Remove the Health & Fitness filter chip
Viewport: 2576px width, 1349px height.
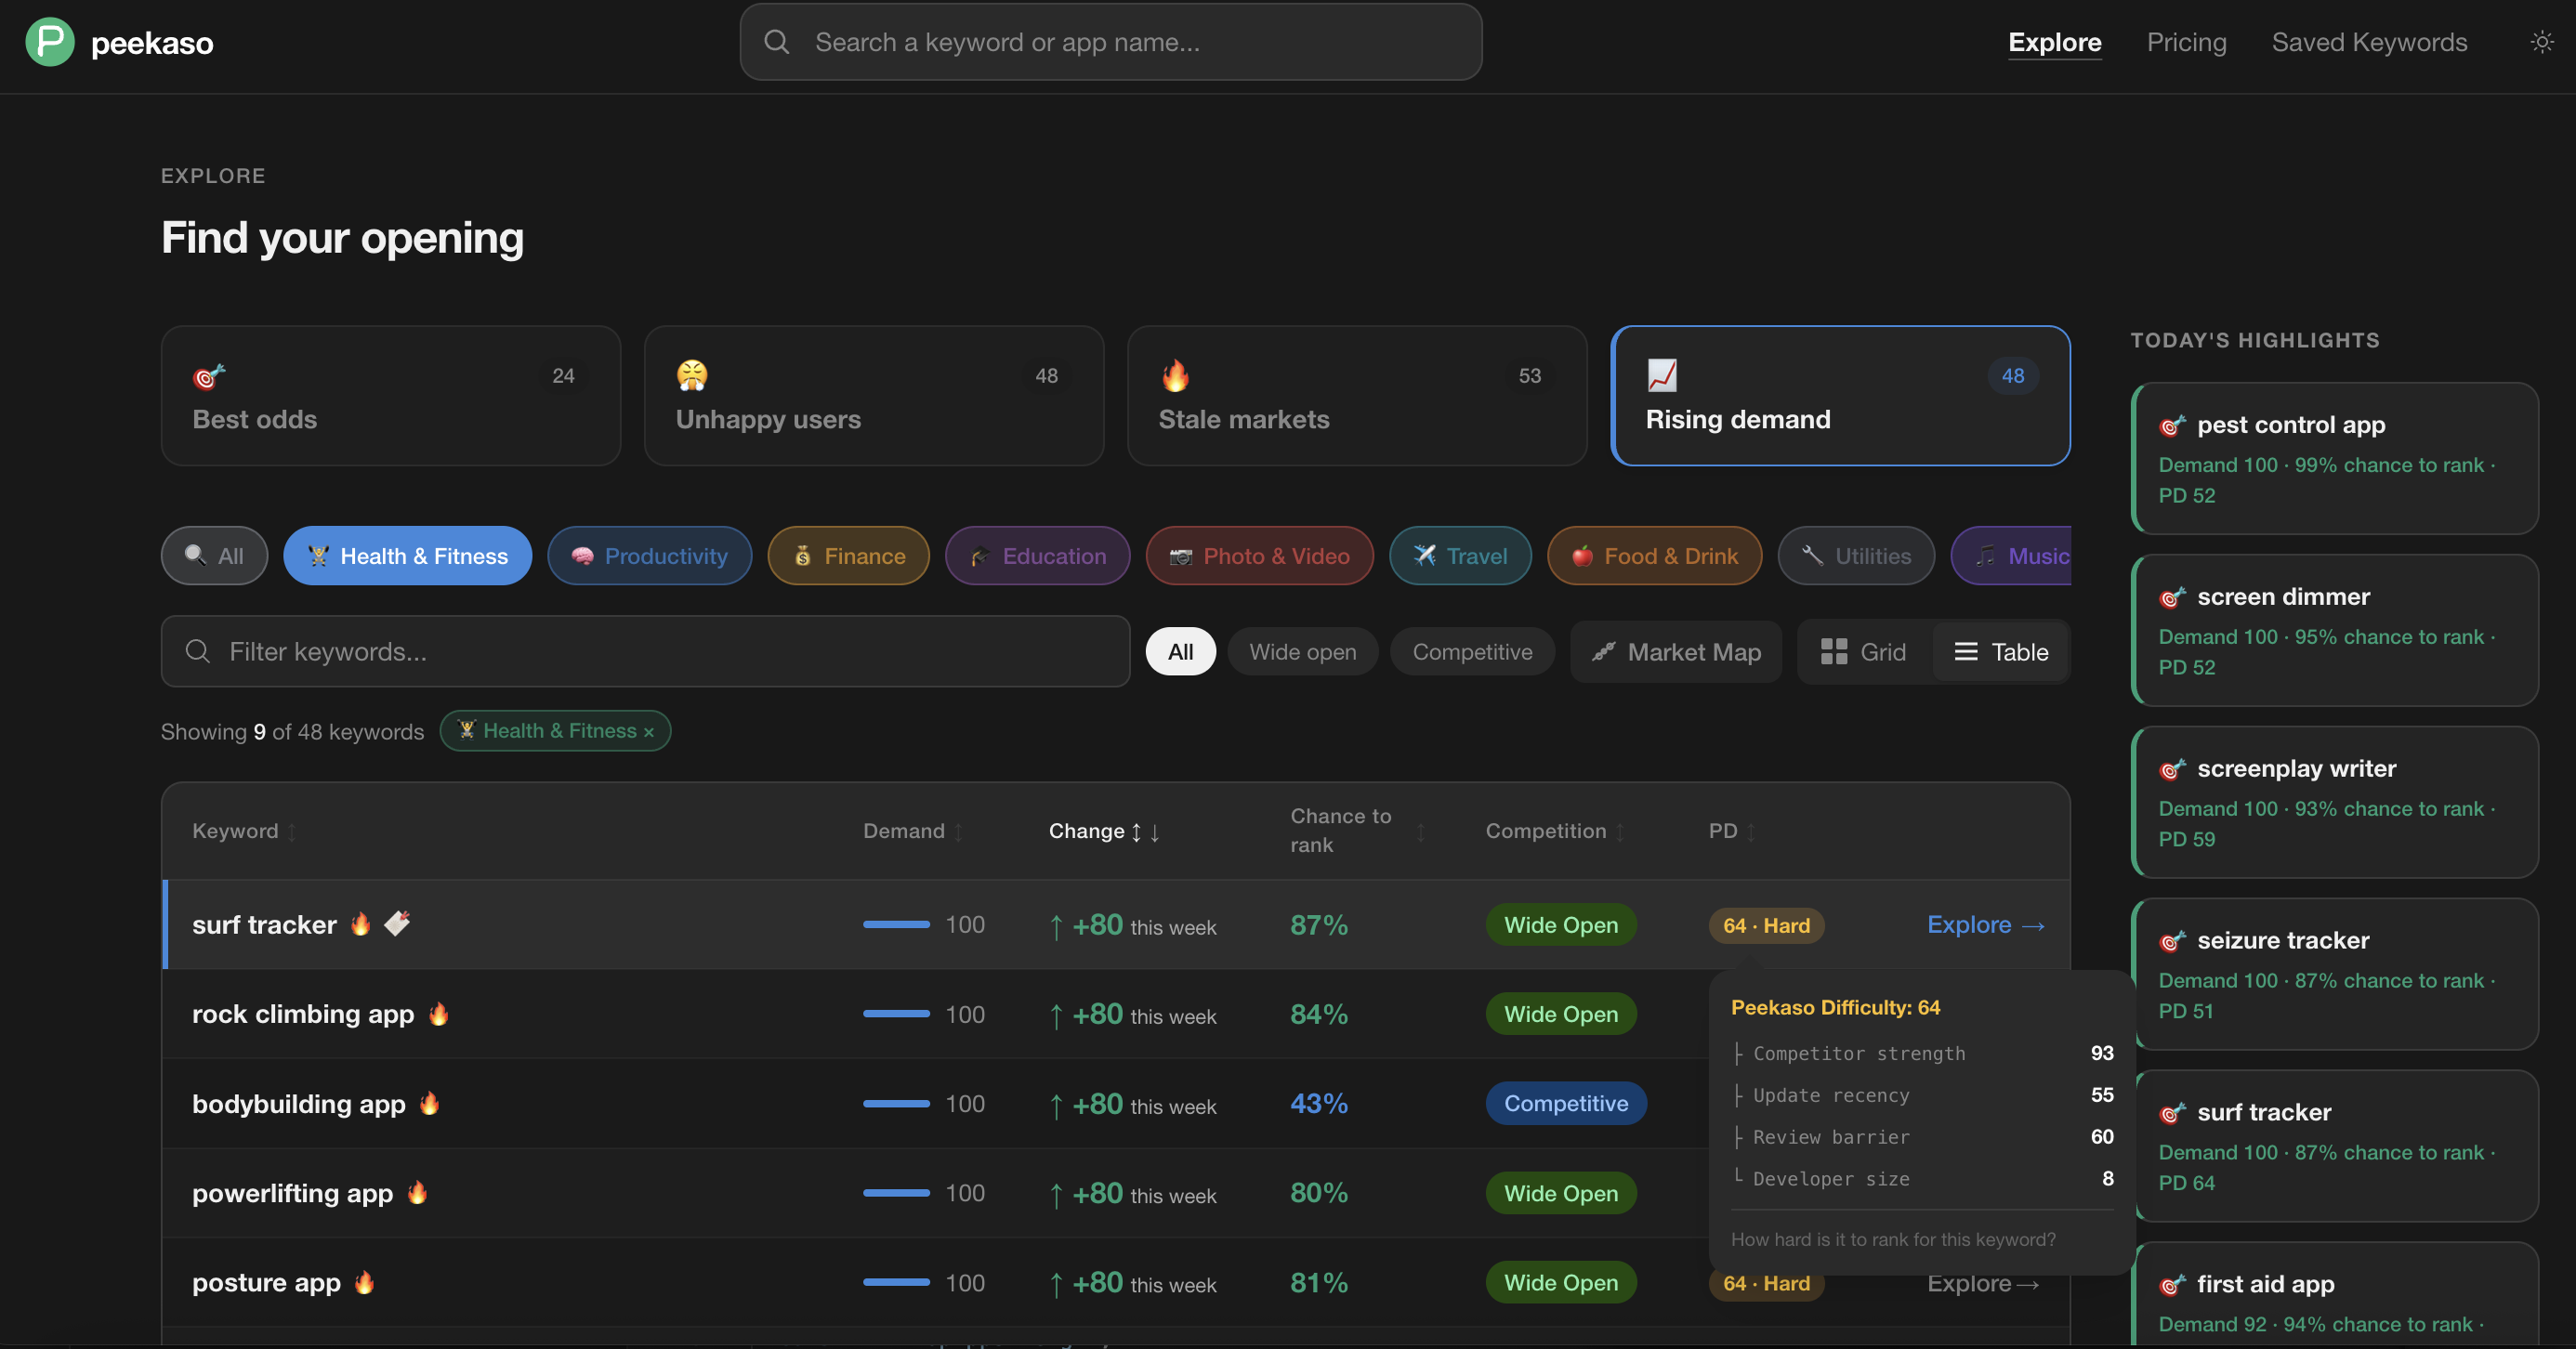tap(649, 732)
